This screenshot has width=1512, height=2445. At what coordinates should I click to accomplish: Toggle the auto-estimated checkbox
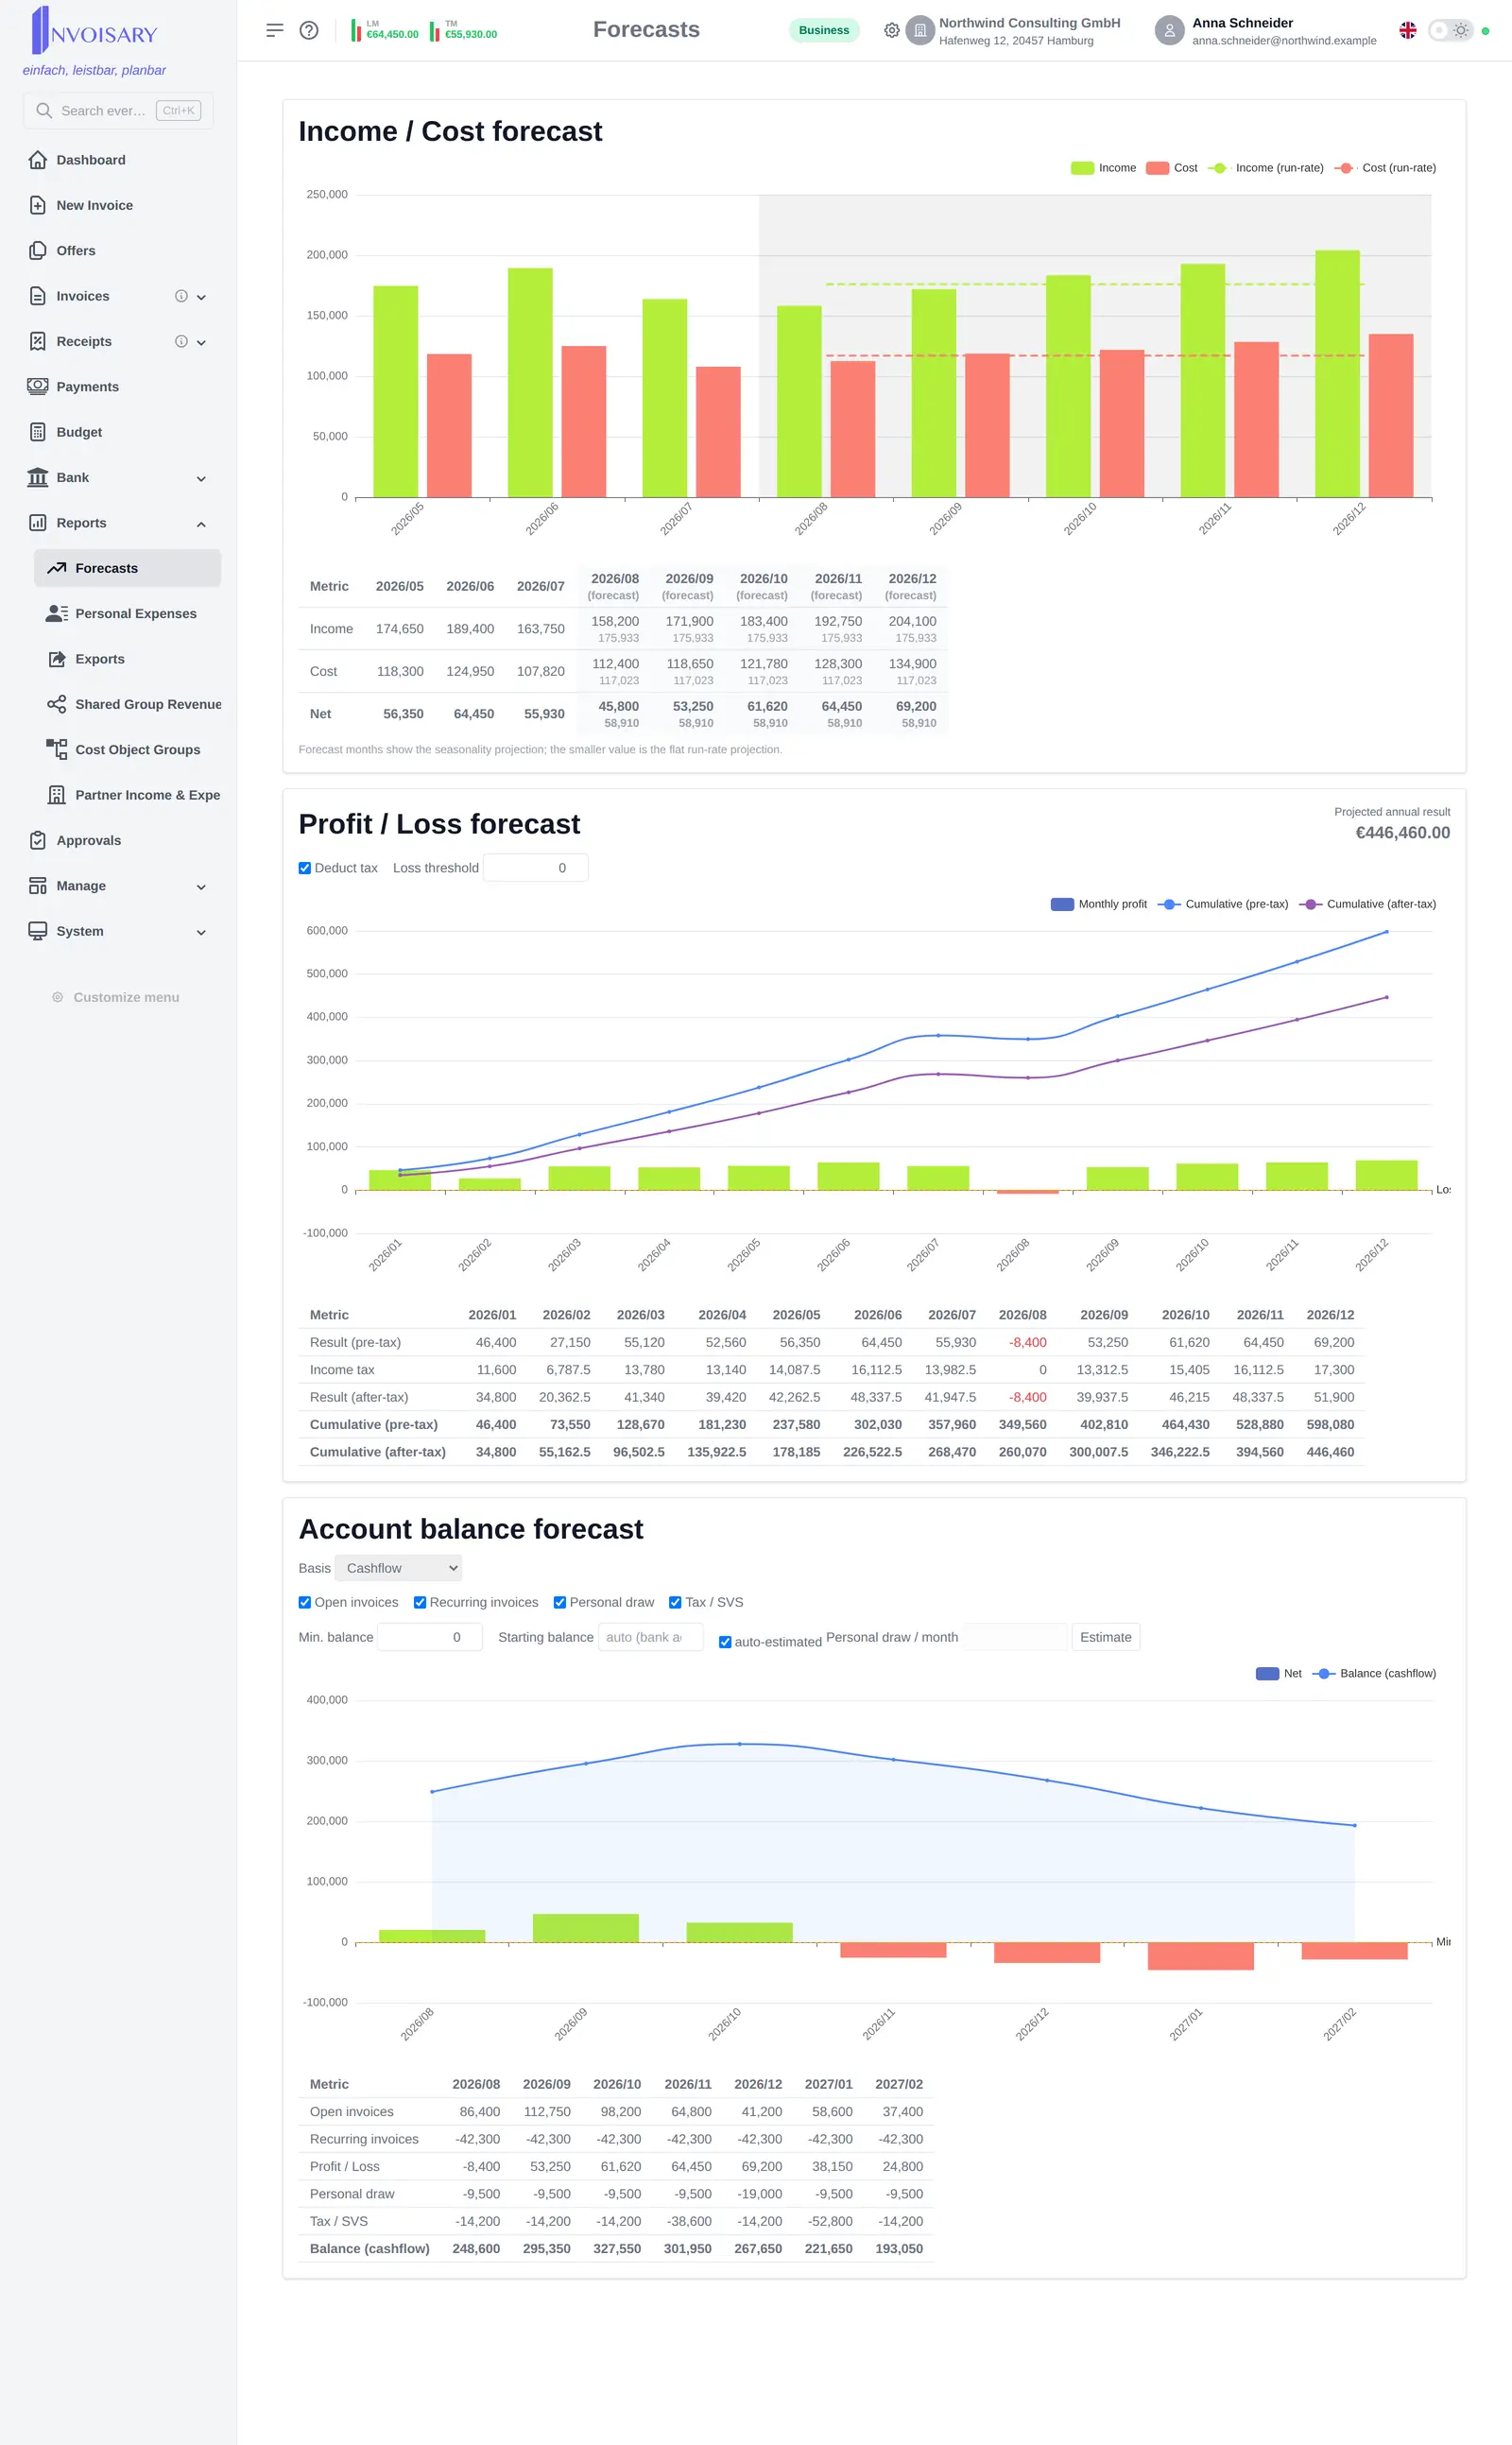tap(725, 1642)
